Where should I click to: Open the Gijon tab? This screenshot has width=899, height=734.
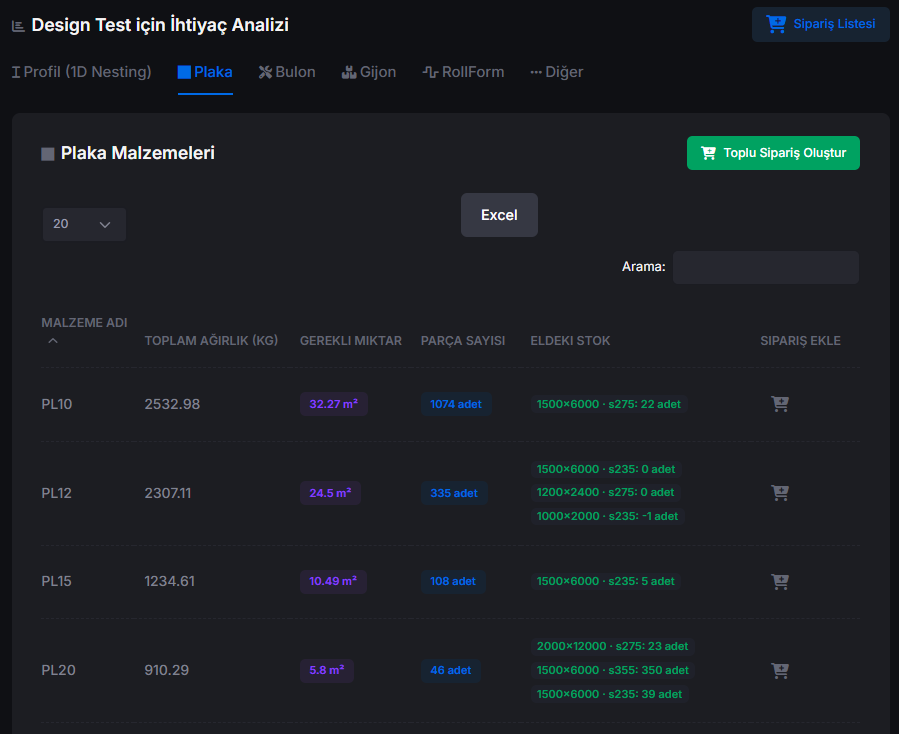[x=369, y=72]
